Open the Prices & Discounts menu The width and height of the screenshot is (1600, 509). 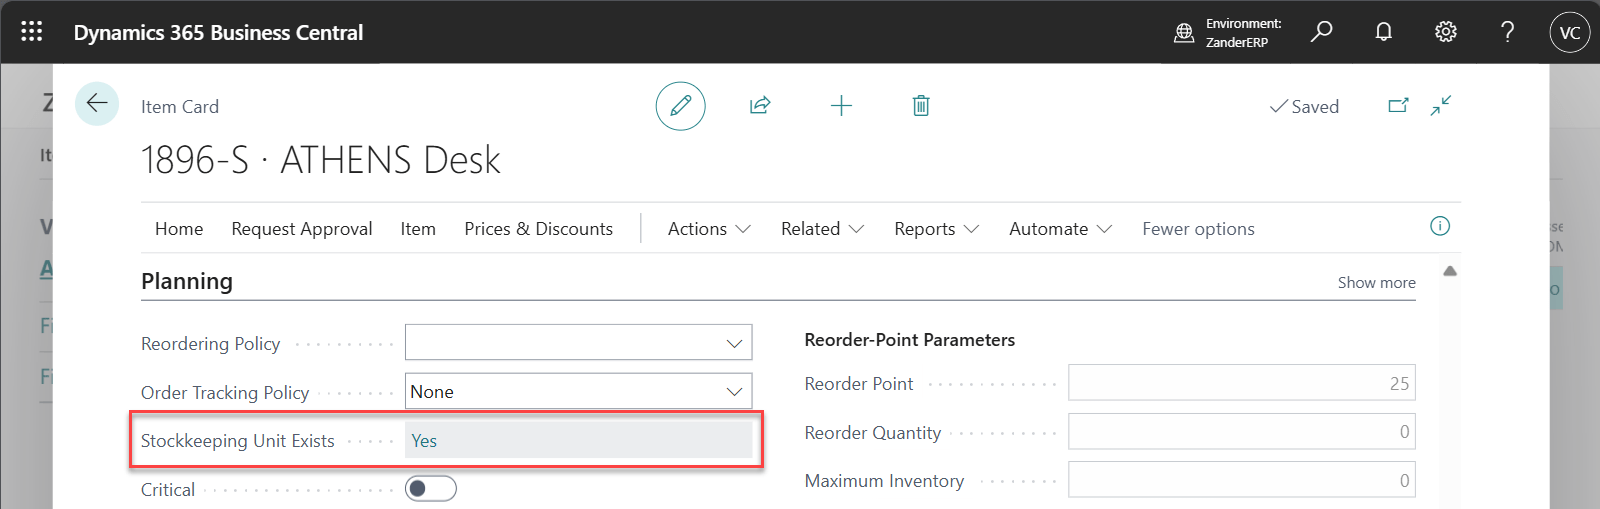coord(539,229)
